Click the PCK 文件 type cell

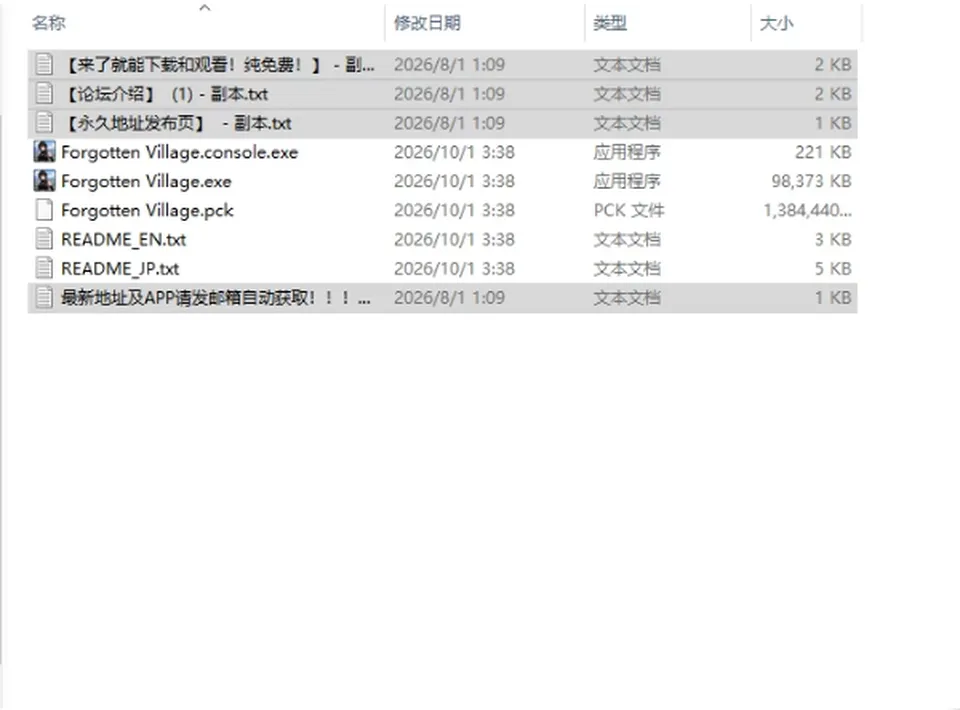click(629, 211)
